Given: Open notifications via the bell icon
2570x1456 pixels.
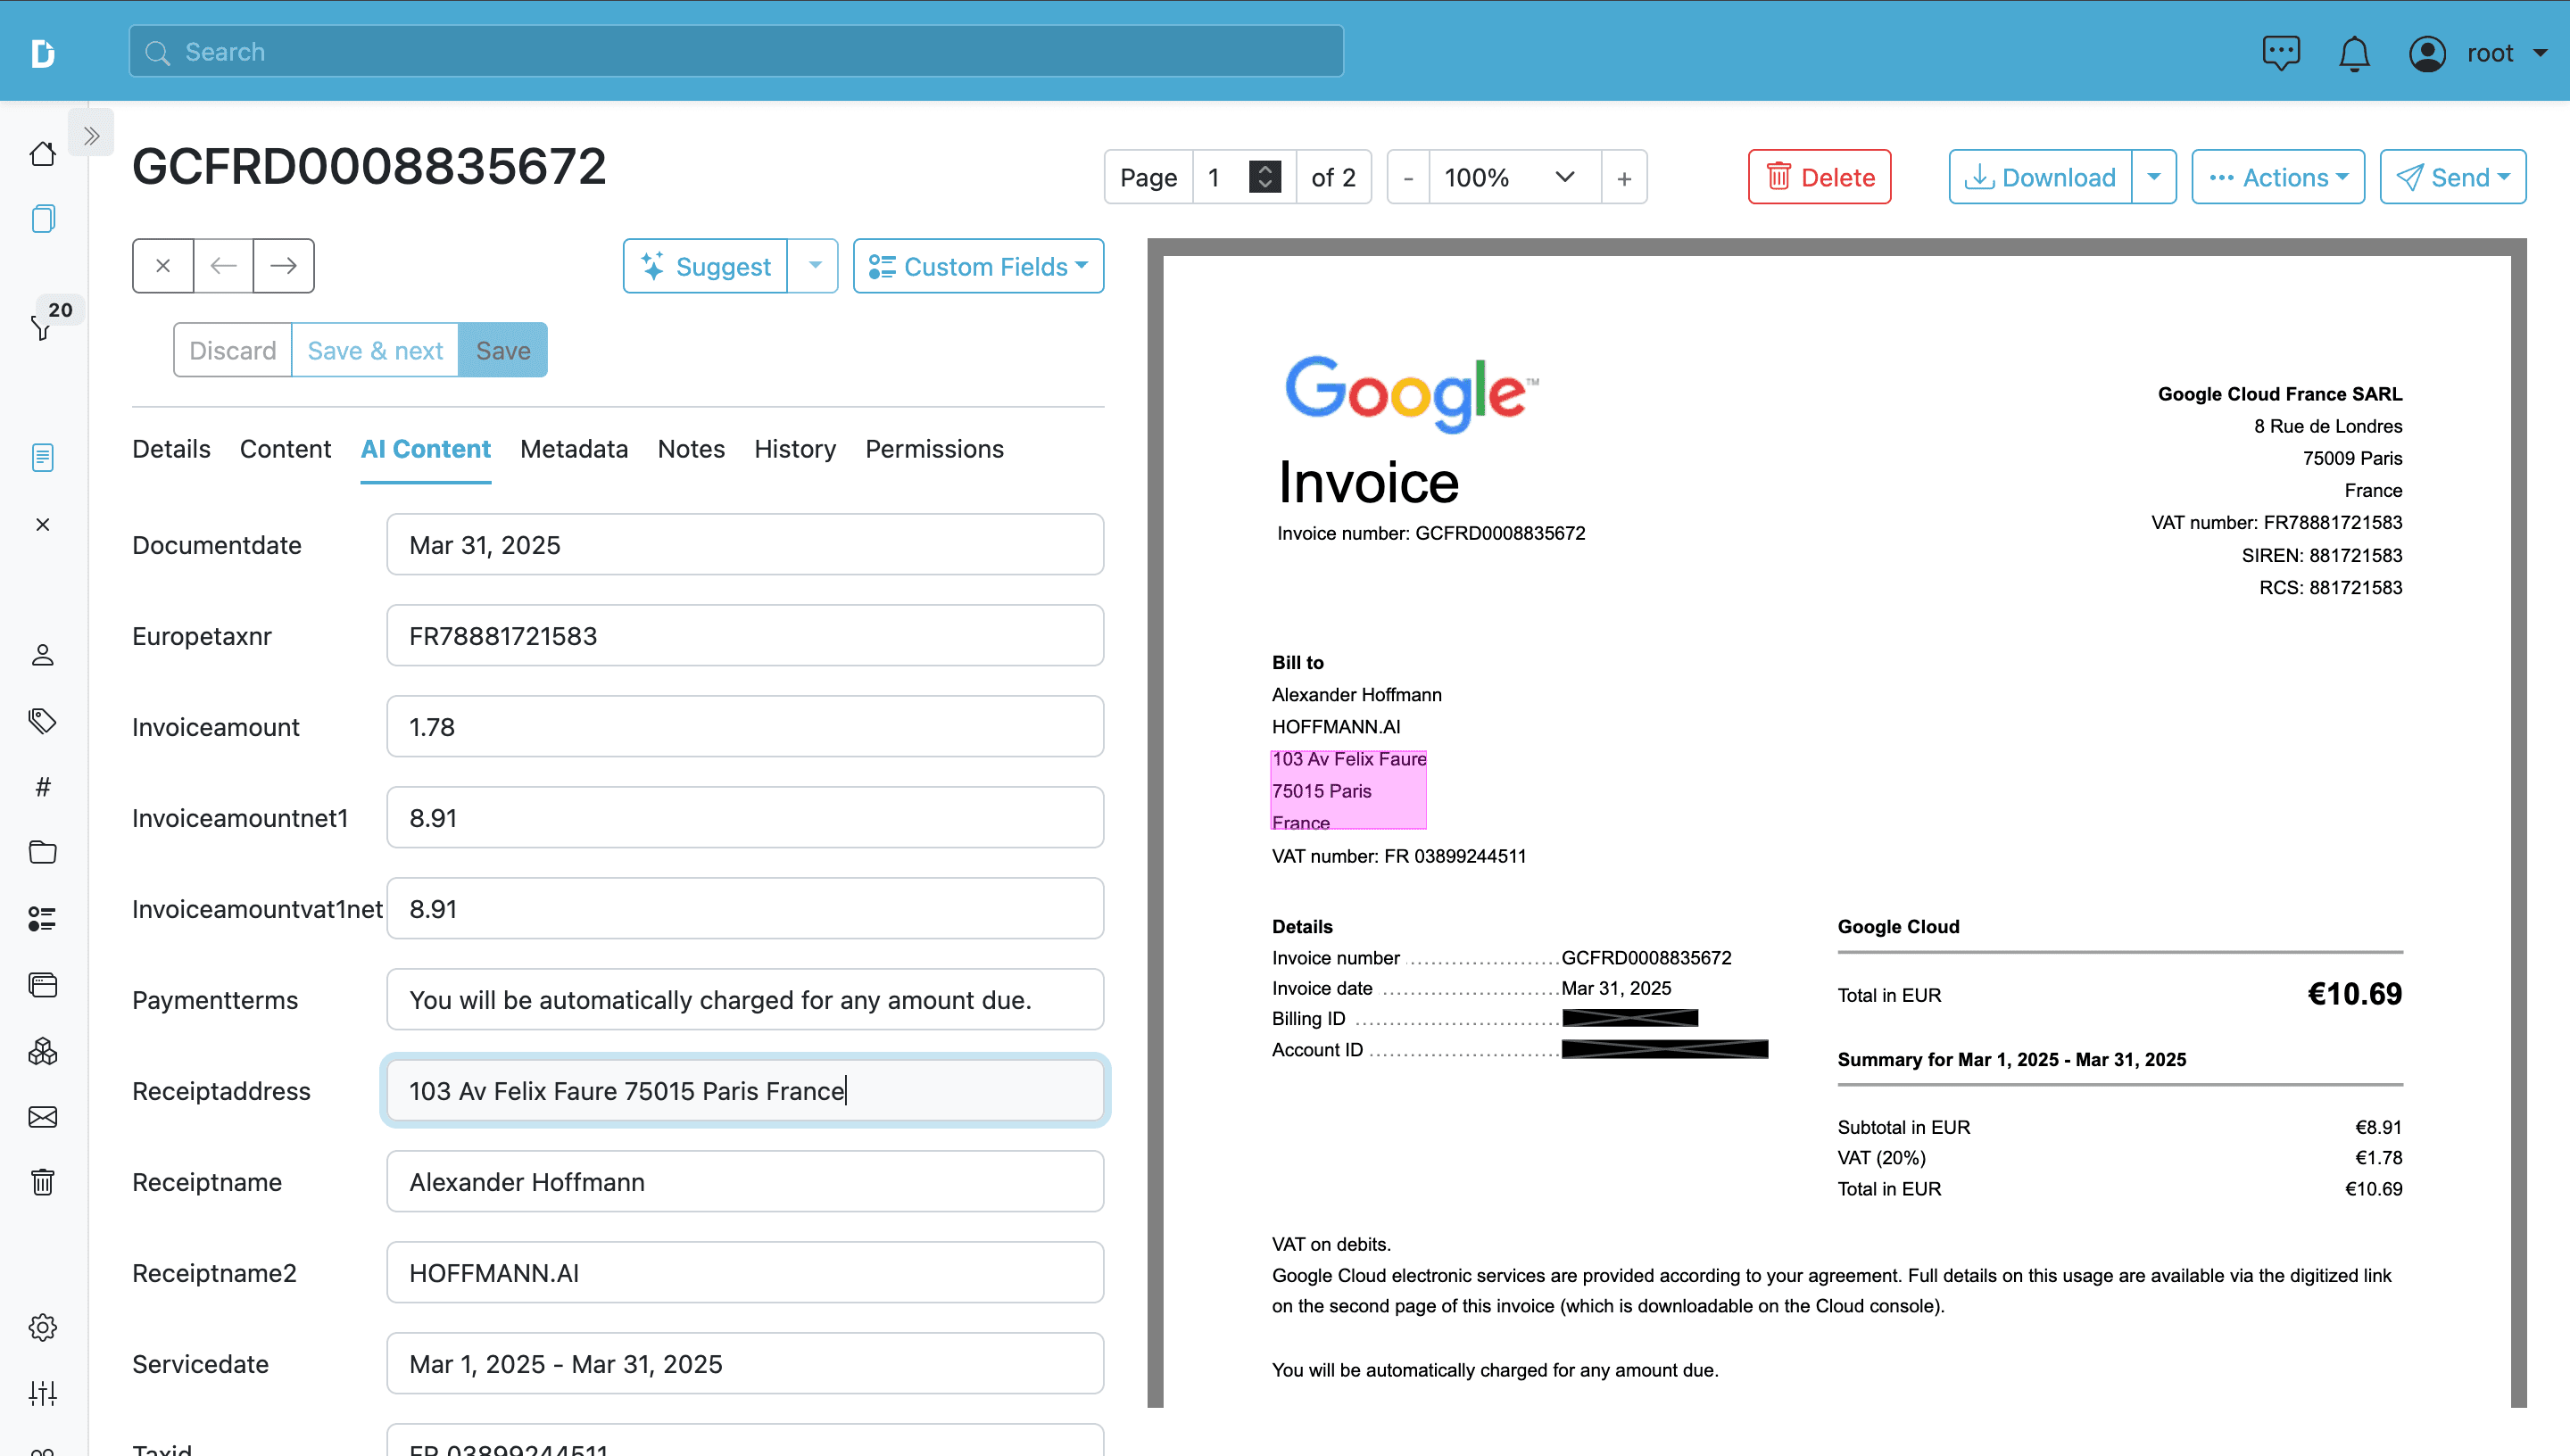Looking at the screenshot, I should 2354,53.
